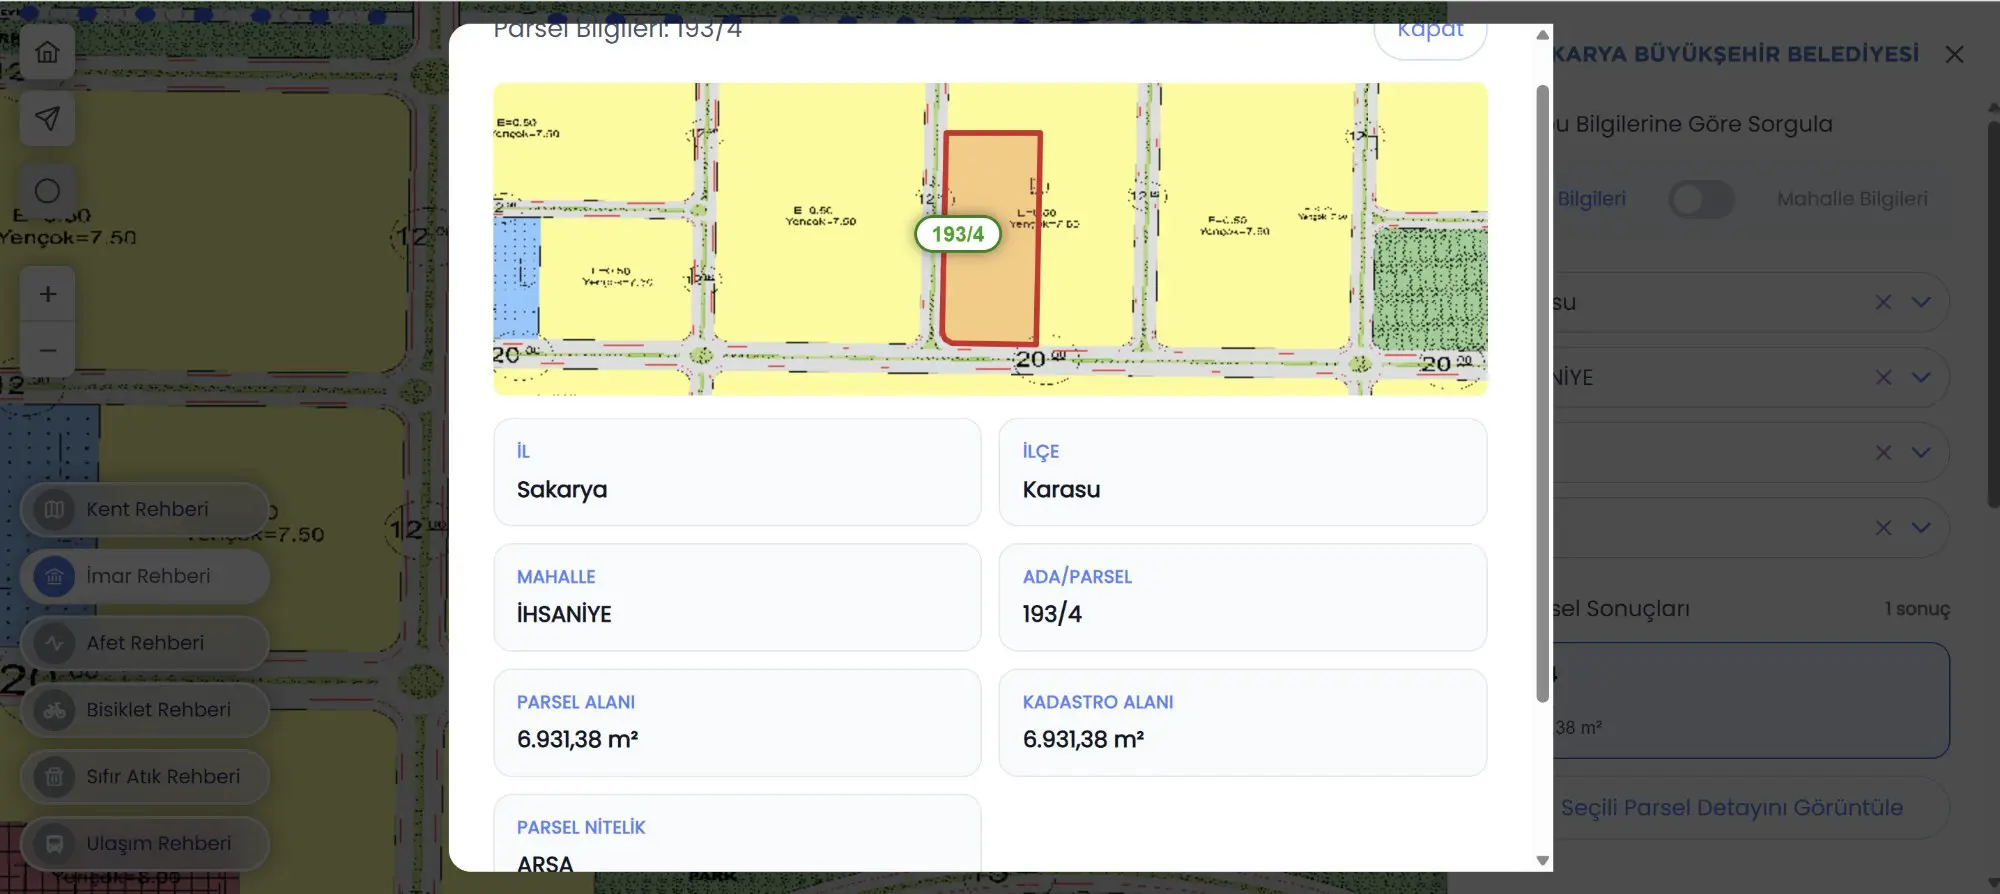This screenshot has width=2000, height=894.
Task: Open Afet Rehberi guide
Action: [145, 643]
